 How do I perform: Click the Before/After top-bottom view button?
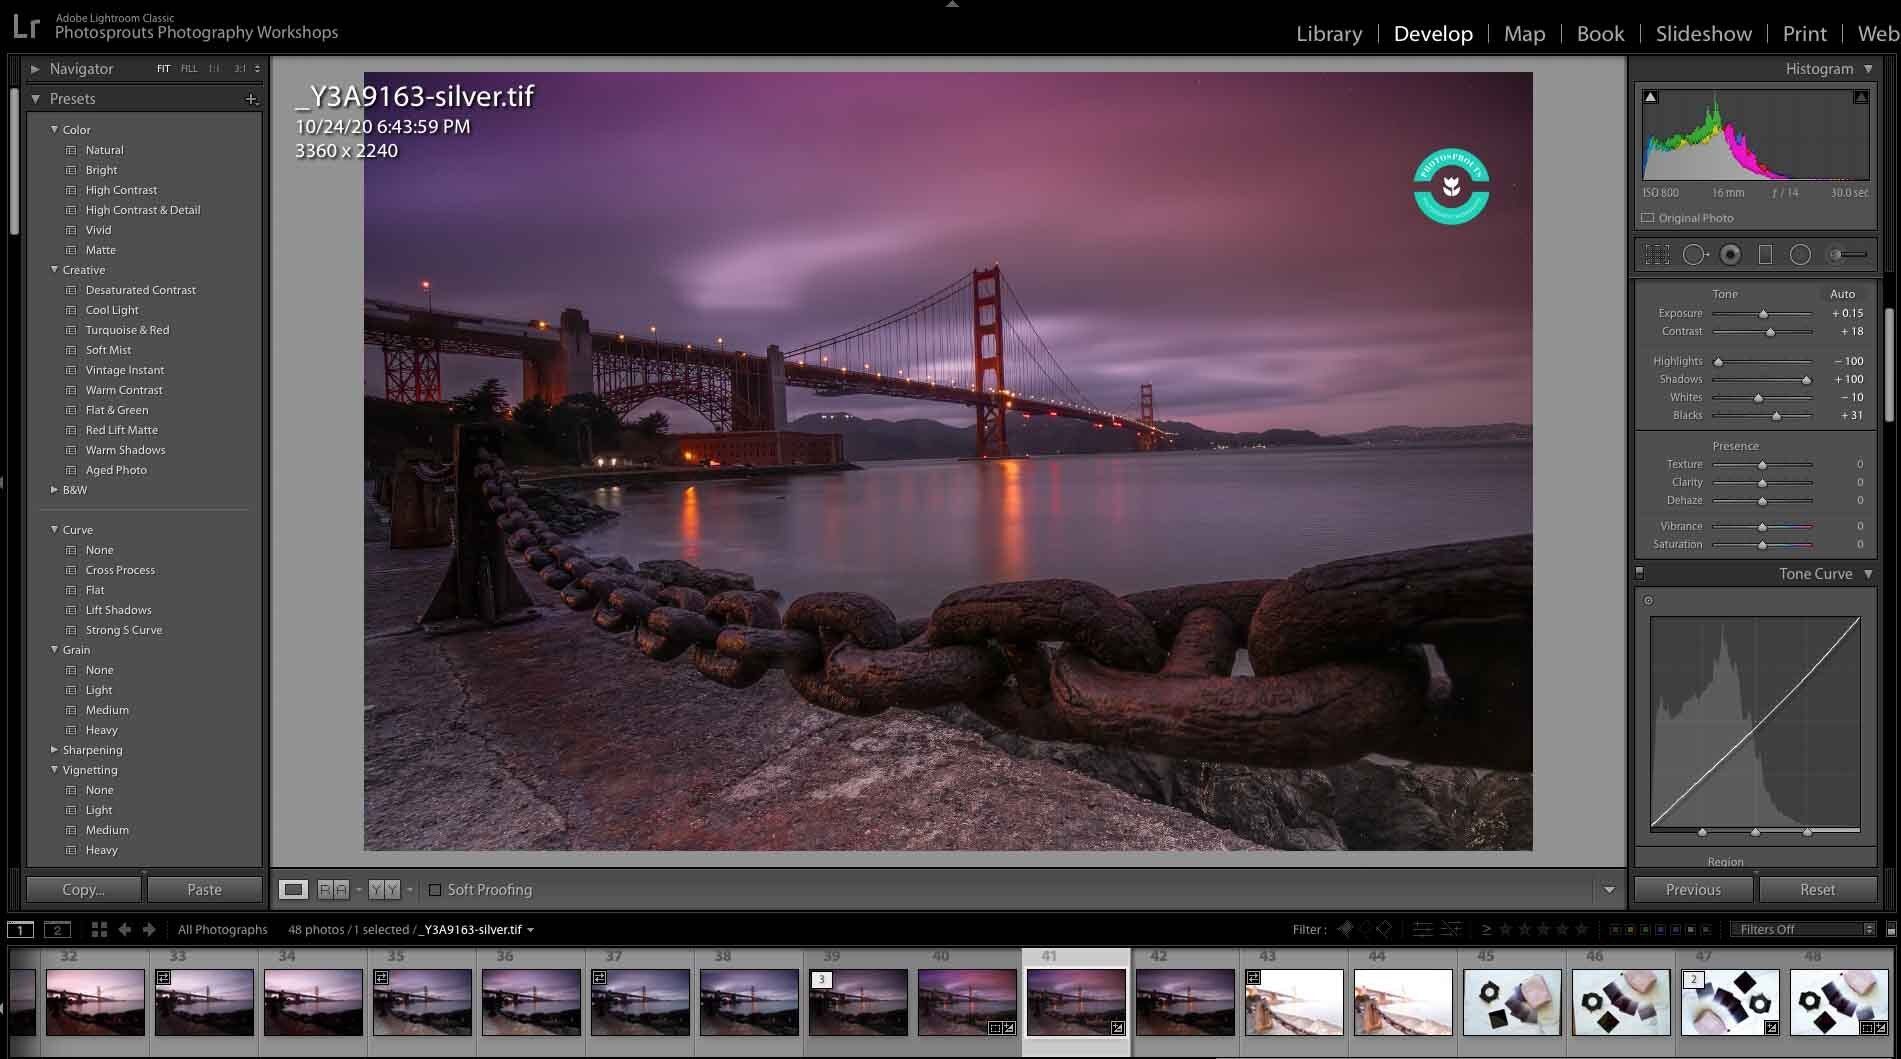tap(384, 889)
